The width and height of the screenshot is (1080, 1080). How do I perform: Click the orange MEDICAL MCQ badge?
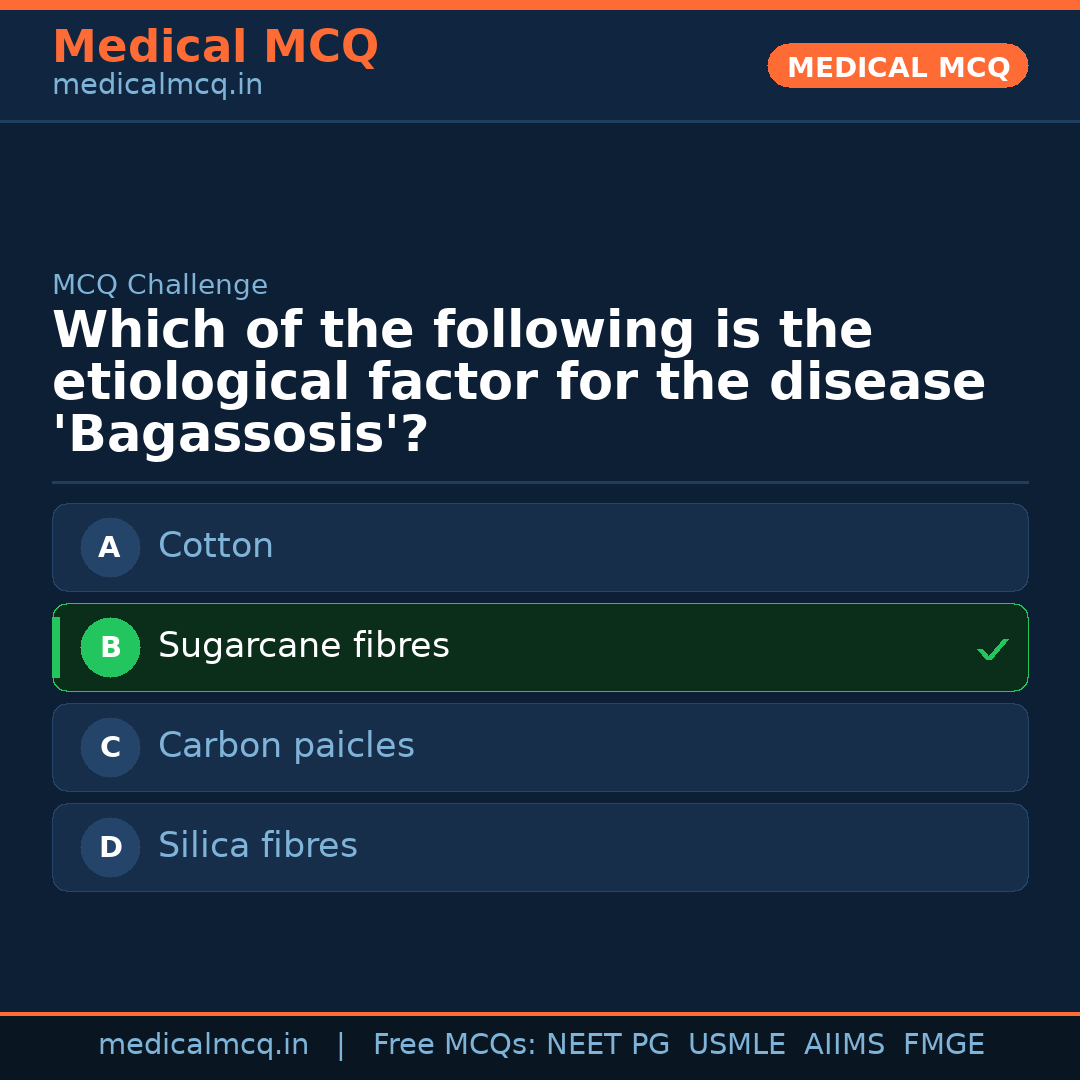[x=897, y=66]
